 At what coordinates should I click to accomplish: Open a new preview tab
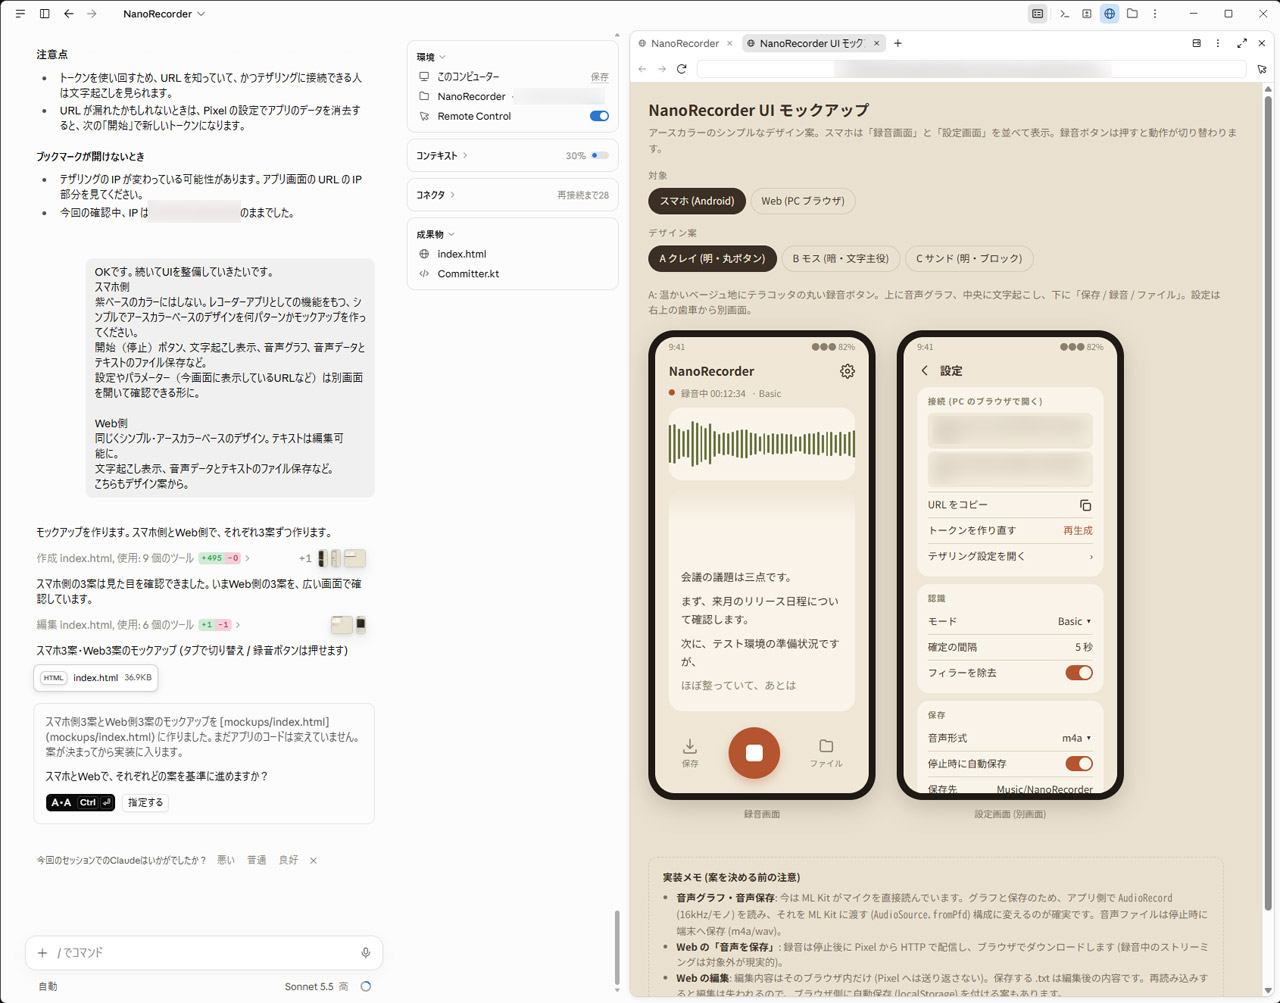pyautogui.click(x=898, y=43)
